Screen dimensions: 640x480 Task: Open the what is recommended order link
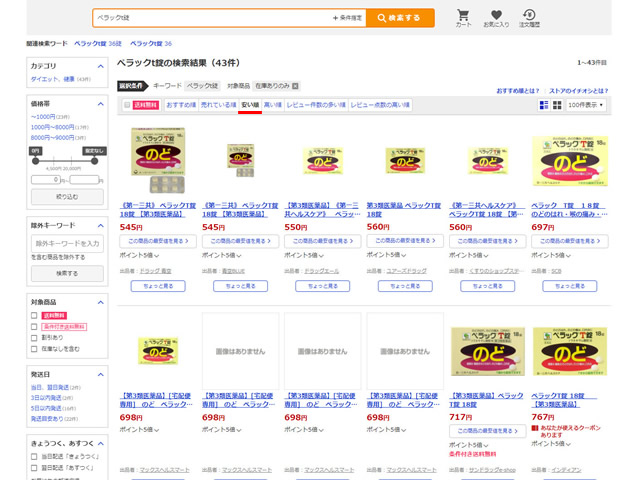tap(518, 91)
